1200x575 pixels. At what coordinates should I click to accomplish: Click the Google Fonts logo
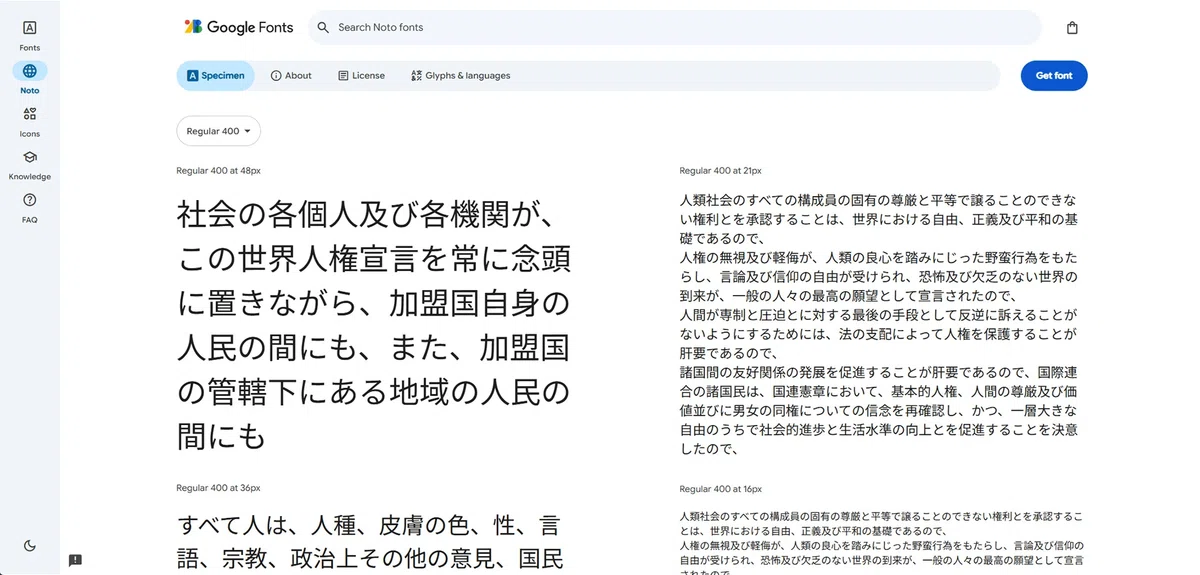239,27
